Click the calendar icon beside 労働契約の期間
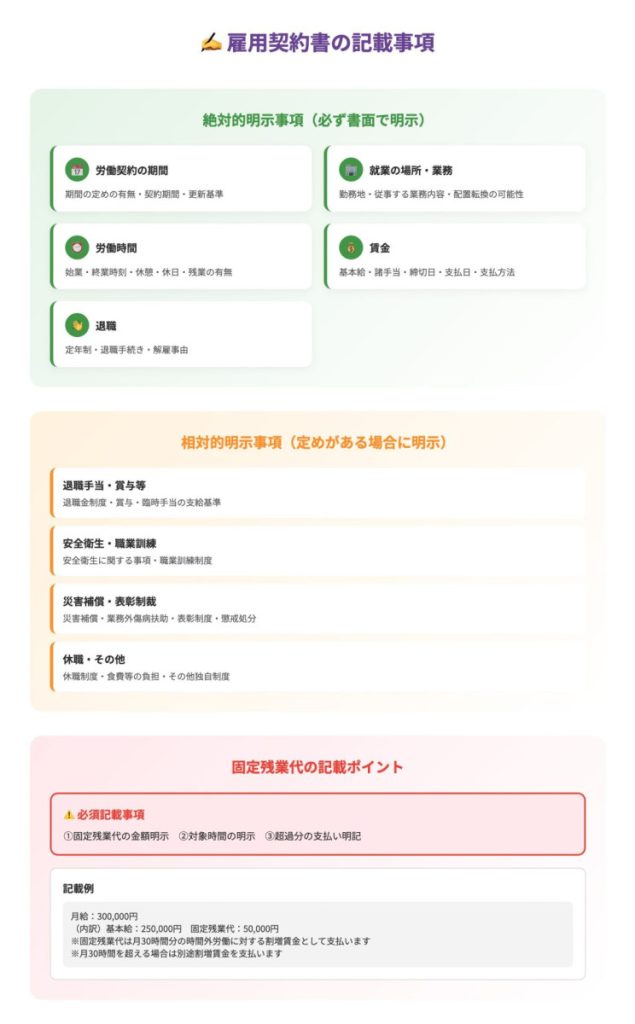Viewport: 635px width, 1024px height. pyautogui.click(x=76, y=170)
